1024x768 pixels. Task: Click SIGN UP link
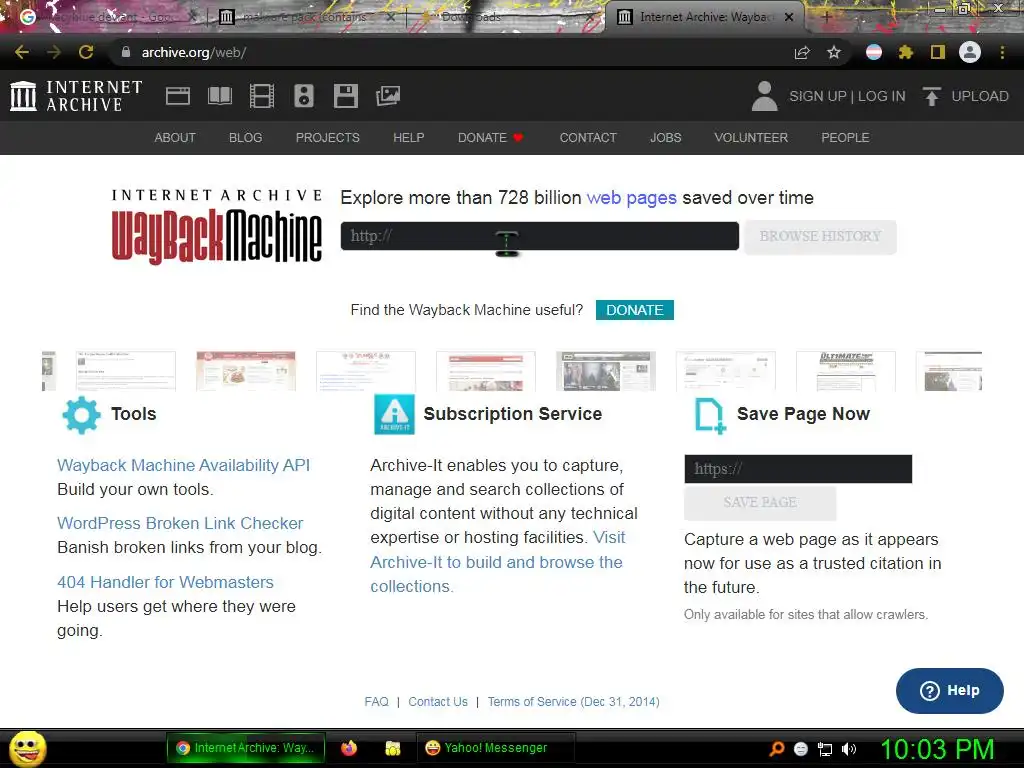pyautogui.click(x=818, y=96)
